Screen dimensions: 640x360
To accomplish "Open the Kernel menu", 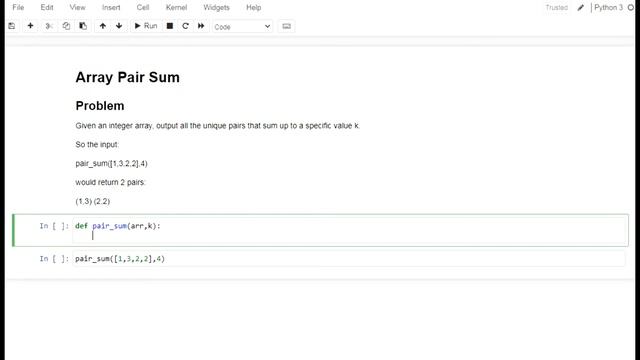I will tap(176, 7).
